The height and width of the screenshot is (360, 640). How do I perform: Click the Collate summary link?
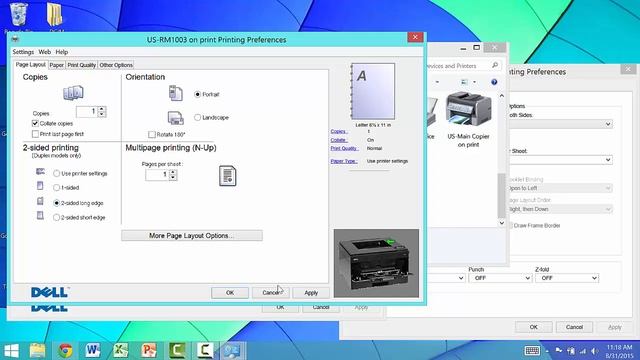(x=339, y=140)
